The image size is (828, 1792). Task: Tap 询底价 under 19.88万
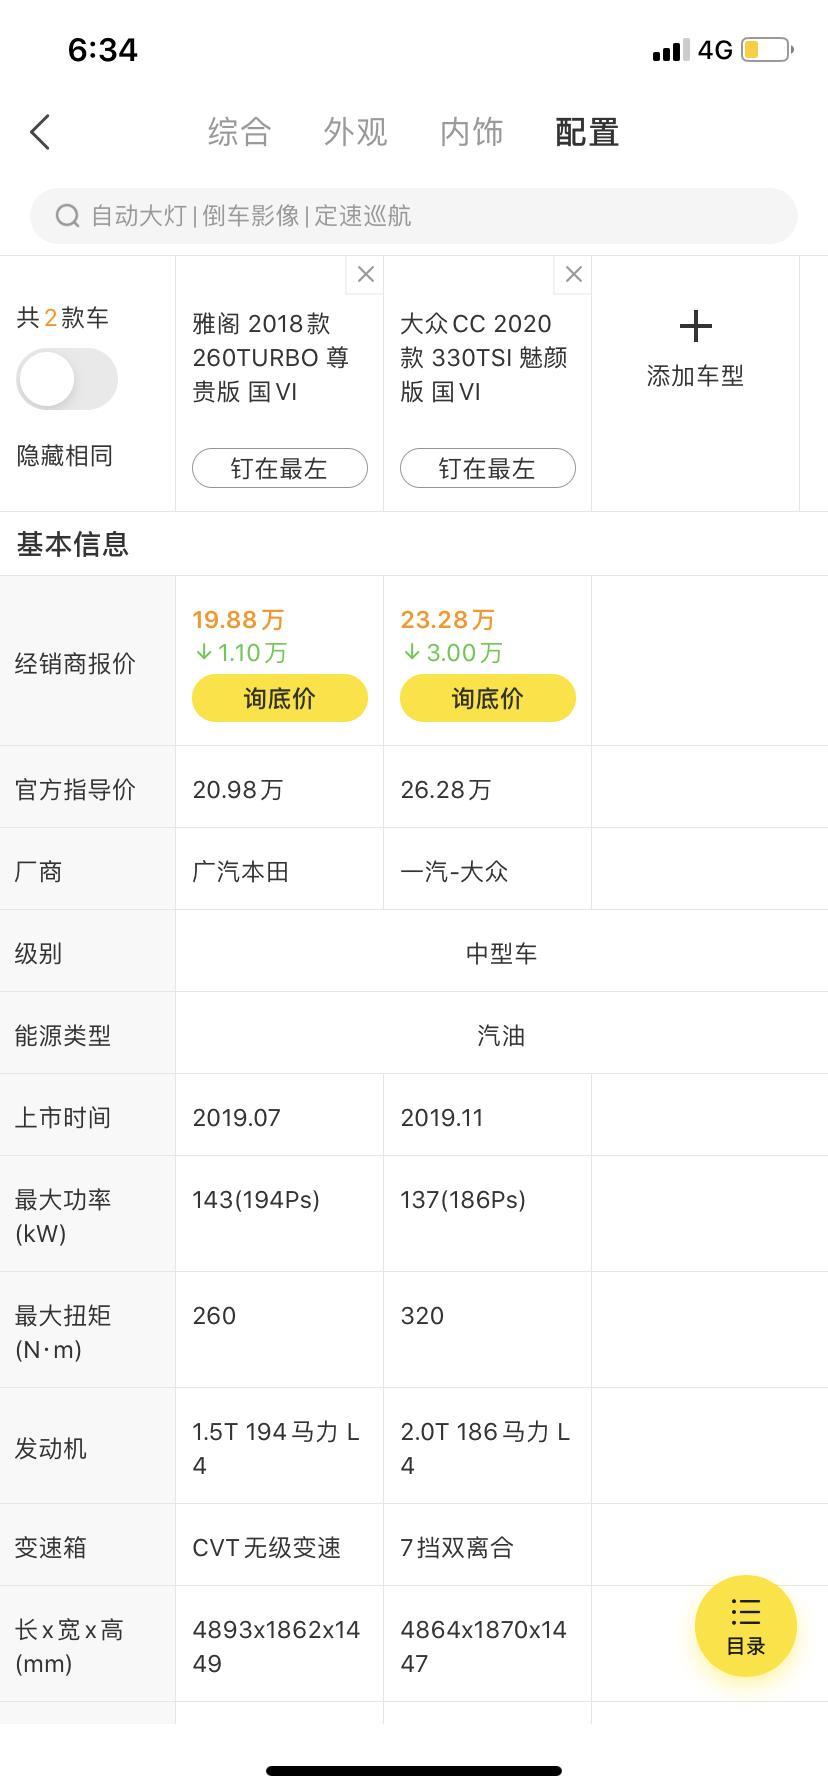pyautogui.click(x=280, y=698)
